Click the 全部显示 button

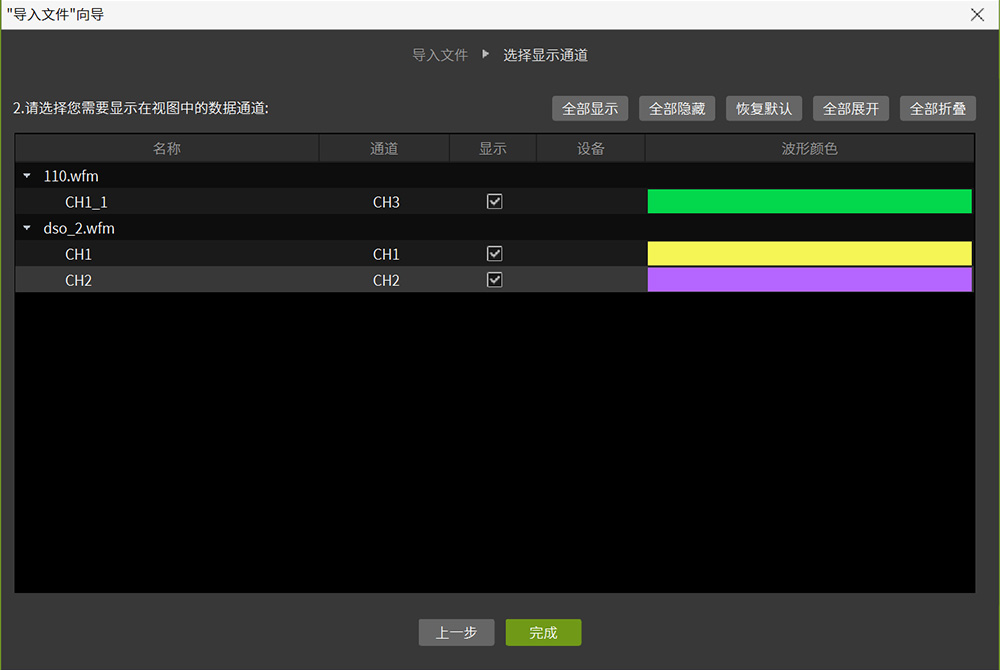(x=590, y=109)
